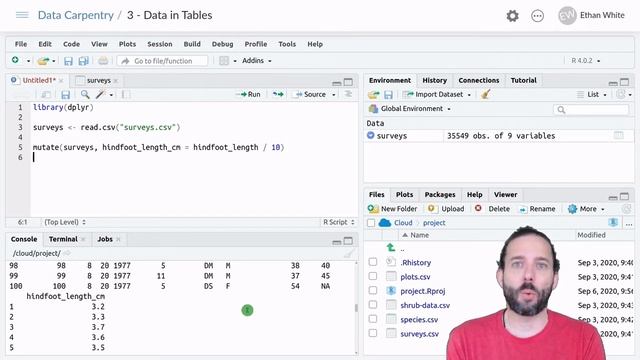Viewport: 640px width, 360px height.
Task: Open the settings gear icon
Action: pos(512,16)
